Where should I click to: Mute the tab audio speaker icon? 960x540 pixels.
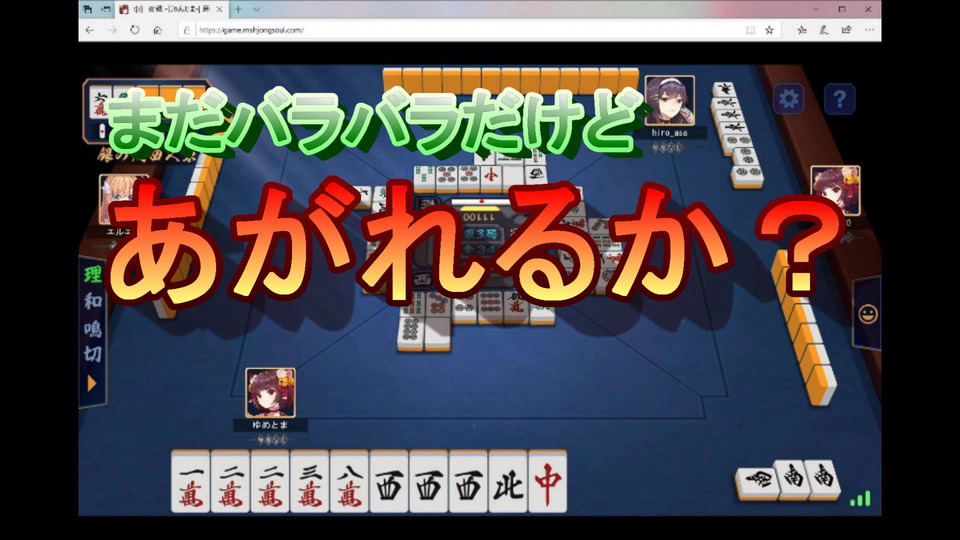pos(138,10)
